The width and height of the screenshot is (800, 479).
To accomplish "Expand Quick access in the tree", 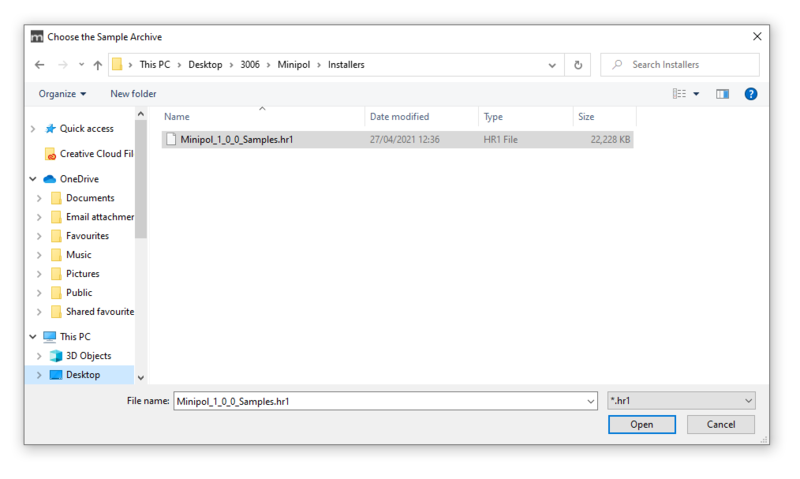I will 33,129.
